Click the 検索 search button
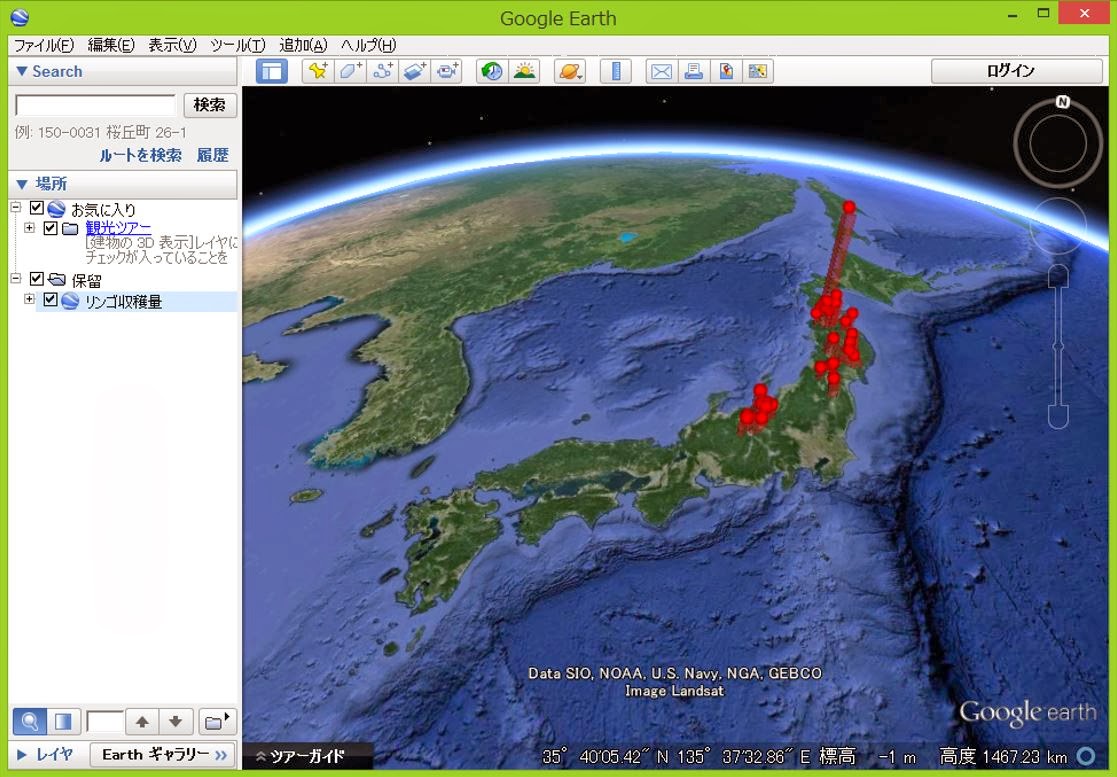Image resolution: width=1117 pixels, height=777 pixels. (209, 105)
